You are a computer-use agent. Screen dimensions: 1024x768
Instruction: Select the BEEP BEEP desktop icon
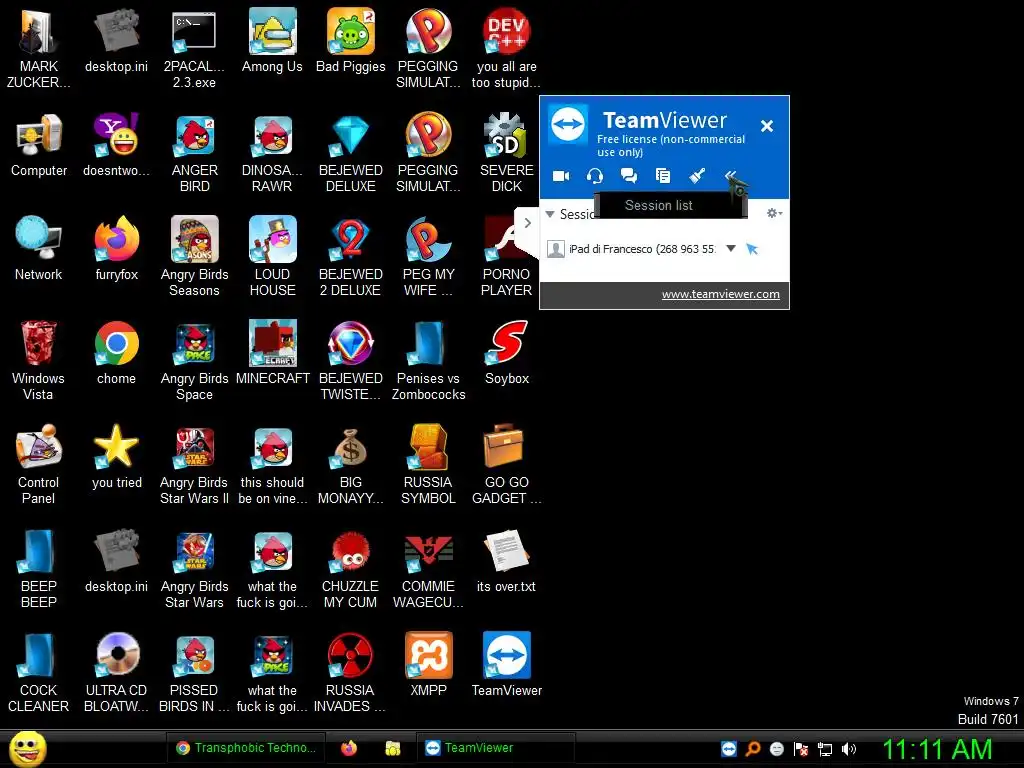[39, 568]
